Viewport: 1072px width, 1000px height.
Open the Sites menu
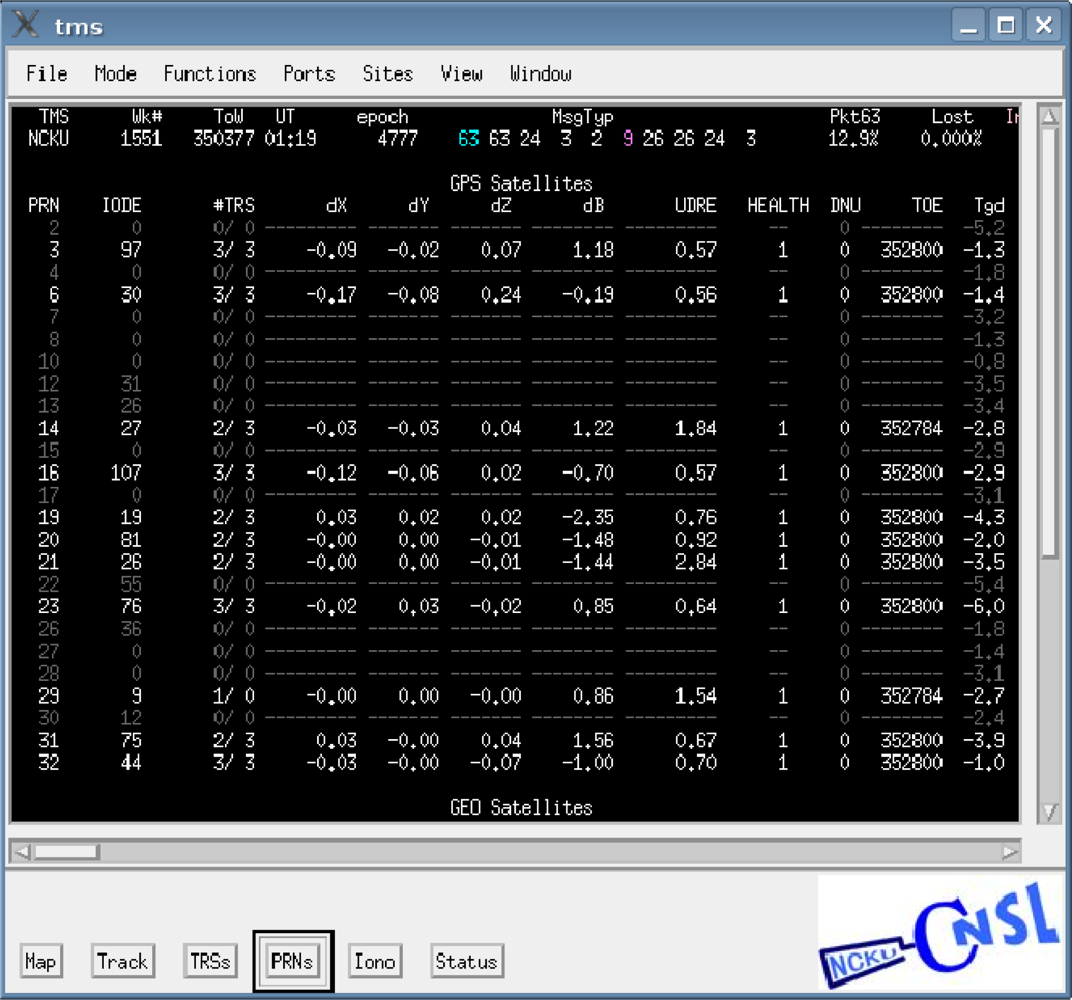coord(388,73)
